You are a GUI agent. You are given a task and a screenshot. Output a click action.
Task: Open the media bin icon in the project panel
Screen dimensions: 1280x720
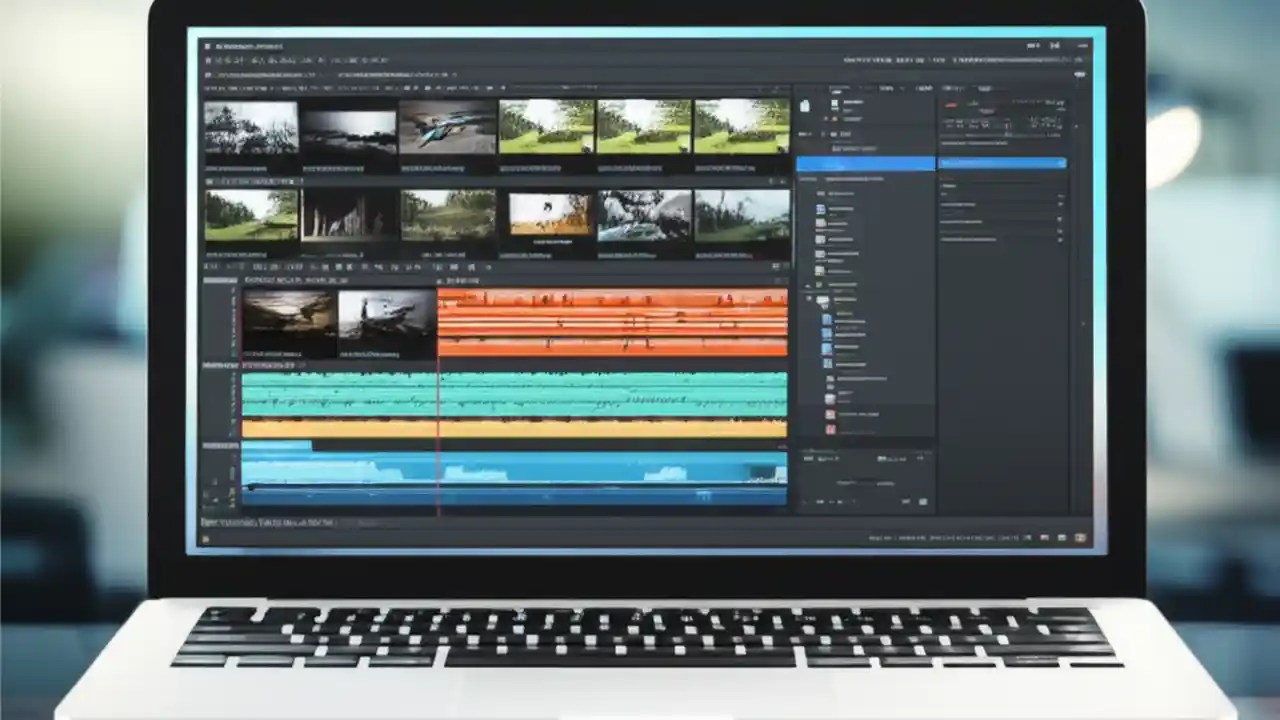pos(805,105)
